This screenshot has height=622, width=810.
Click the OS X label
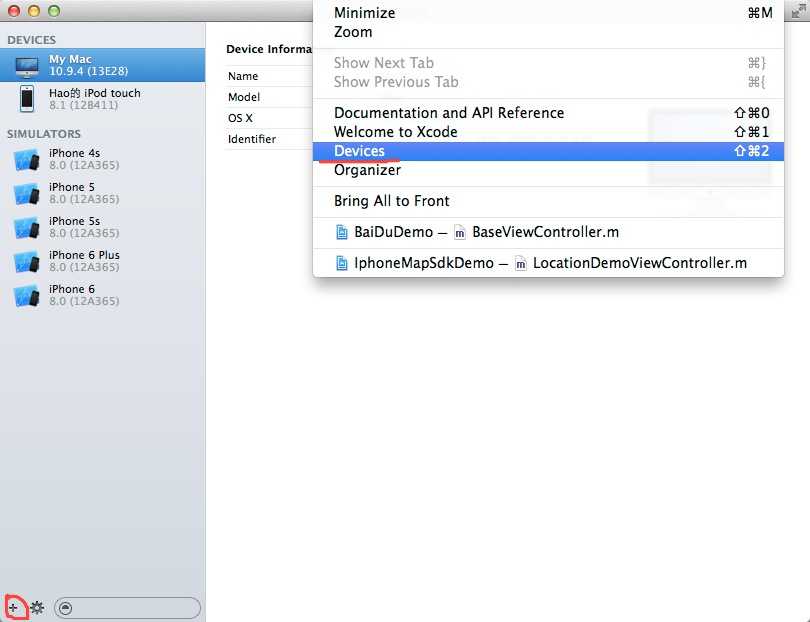point(240,118)
